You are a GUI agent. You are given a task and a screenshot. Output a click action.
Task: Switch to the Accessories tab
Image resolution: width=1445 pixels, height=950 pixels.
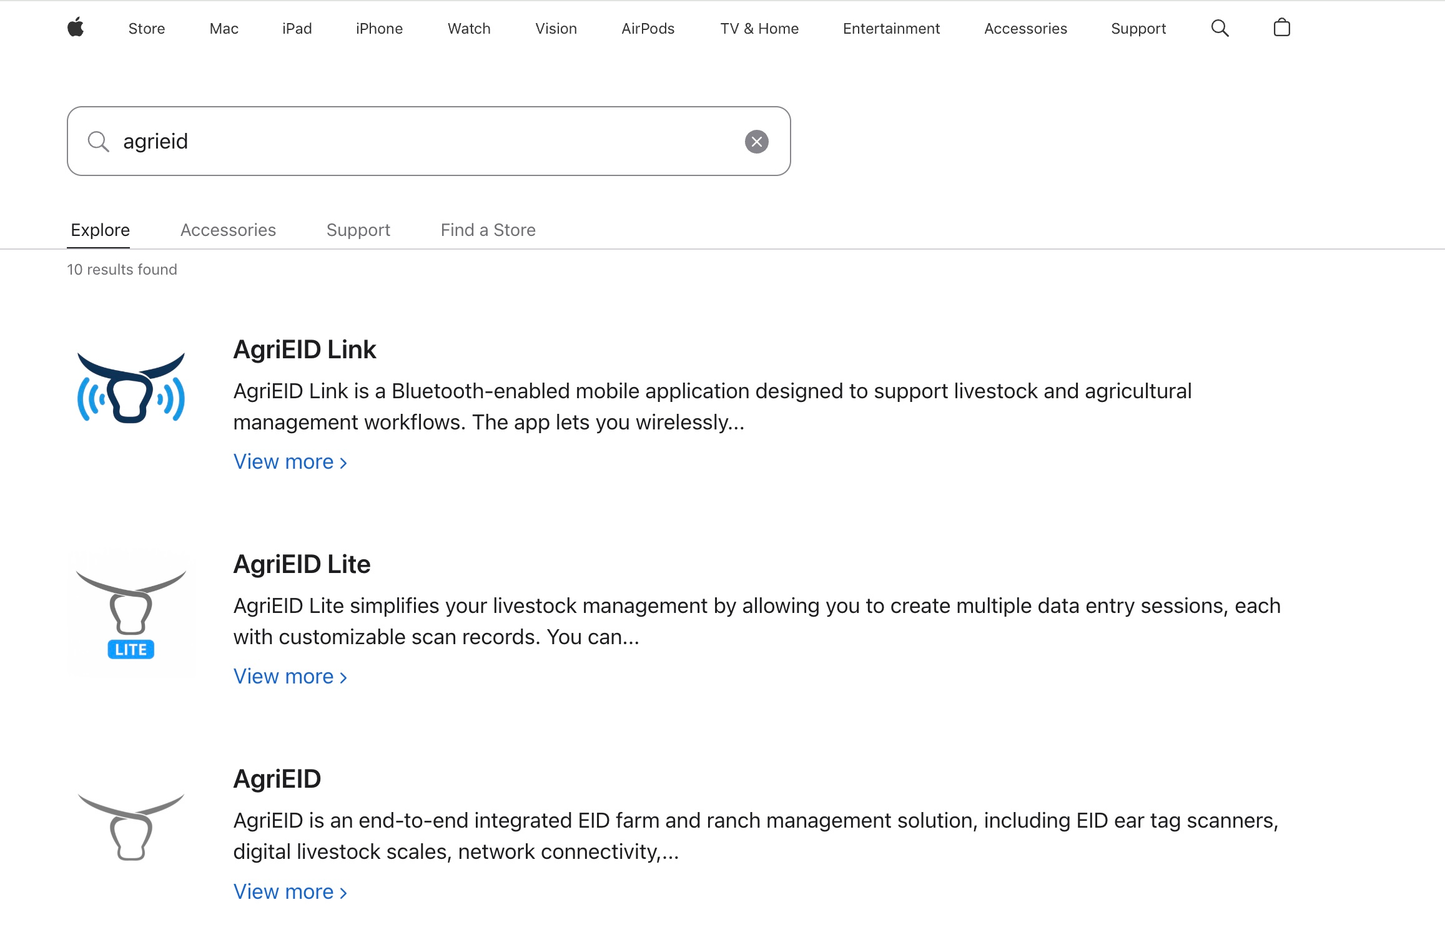coord(228,230)
